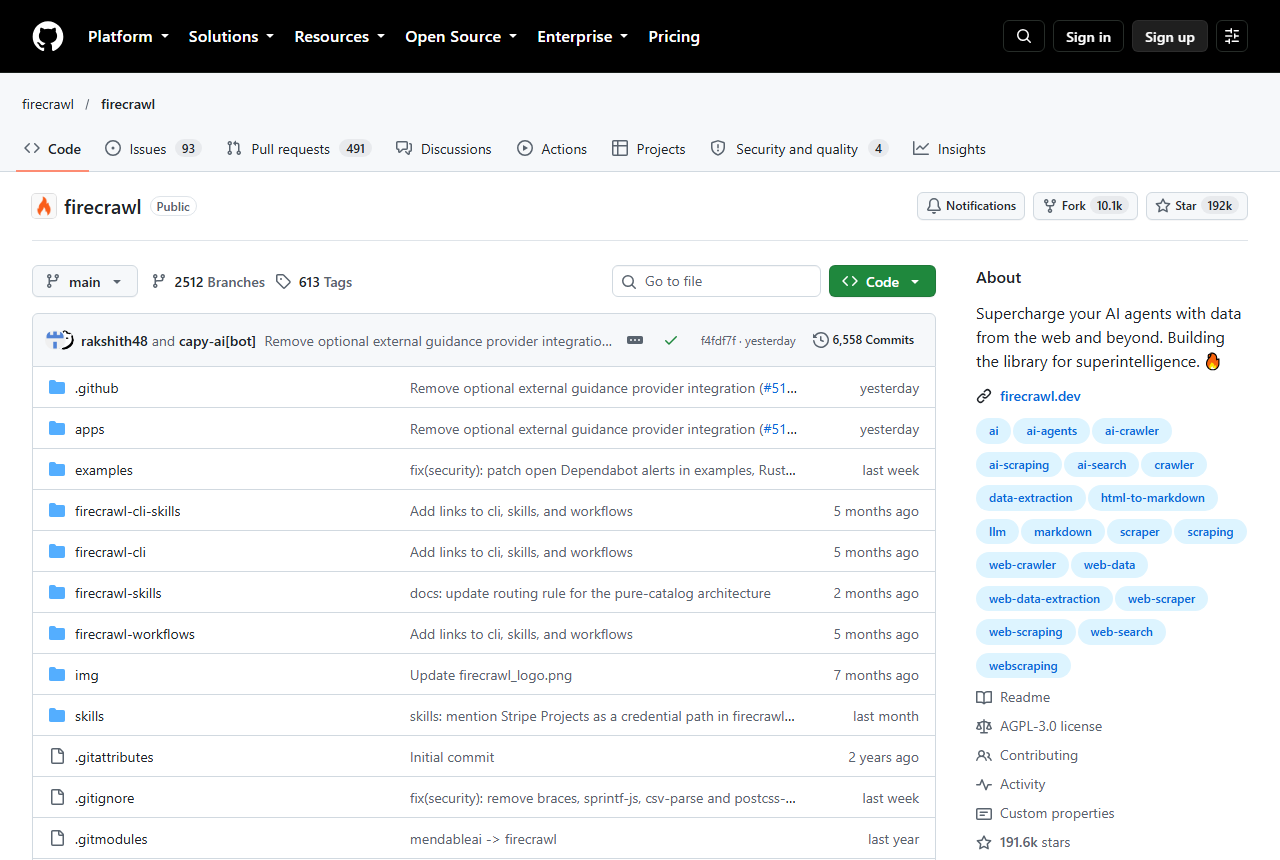Select the ai-agents topic tag

tap(1051, 431)
